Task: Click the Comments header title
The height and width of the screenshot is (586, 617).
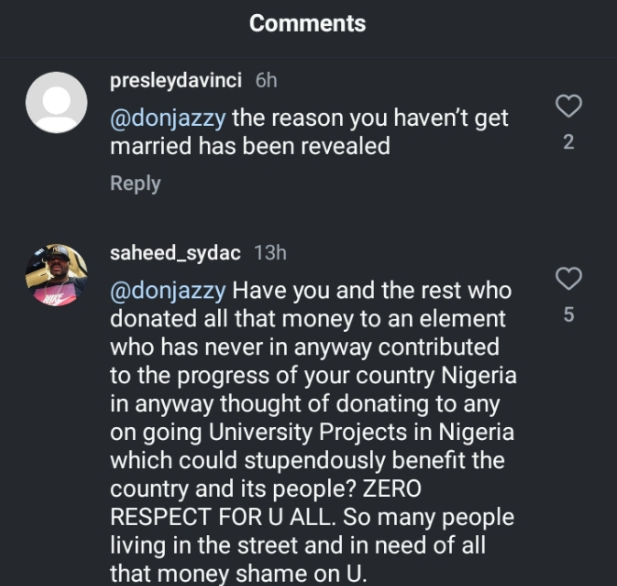Action: pyautogui.click(x=308, y=23)
